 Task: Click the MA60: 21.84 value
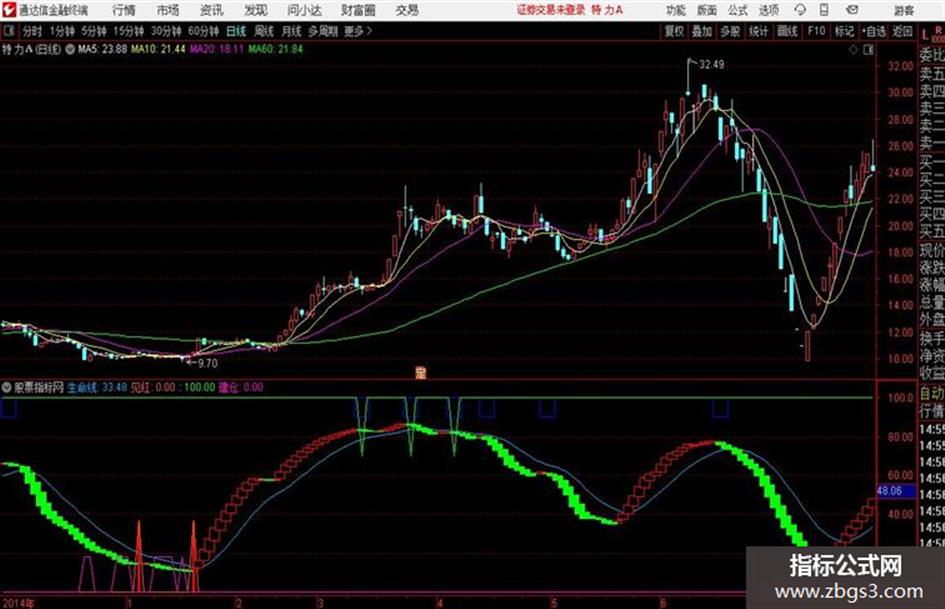pyautogui.click(x=275, y=49)
